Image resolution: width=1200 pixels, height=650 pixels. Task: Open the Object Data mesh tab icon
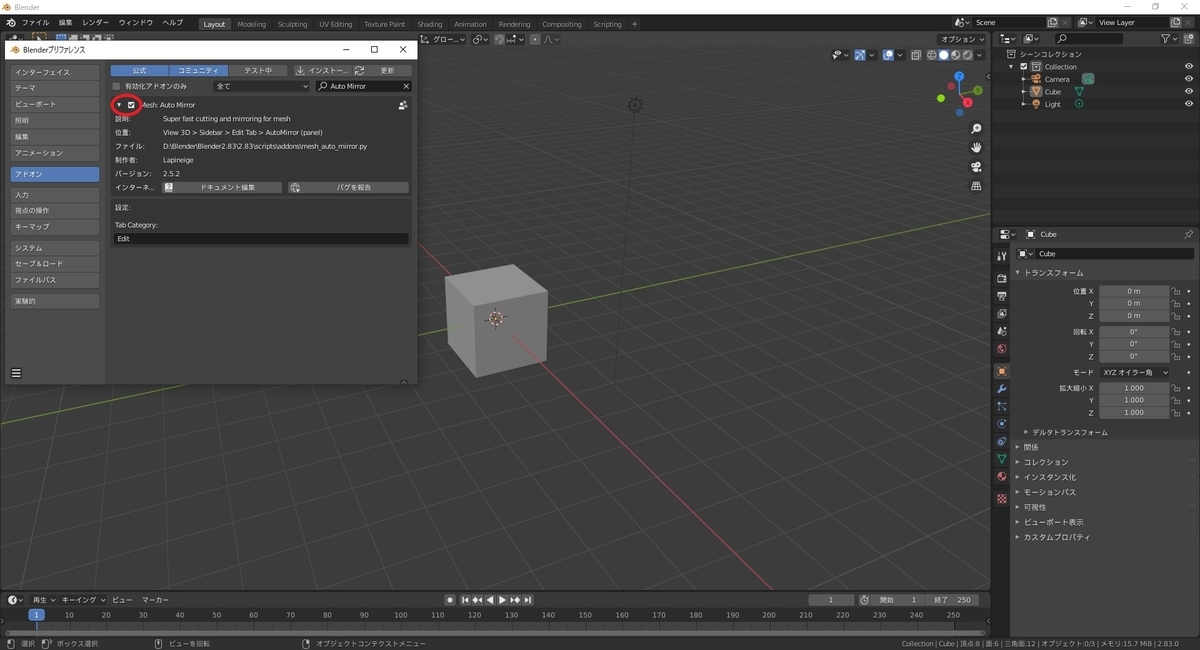pyautogui.click(x=1001, y=459)
